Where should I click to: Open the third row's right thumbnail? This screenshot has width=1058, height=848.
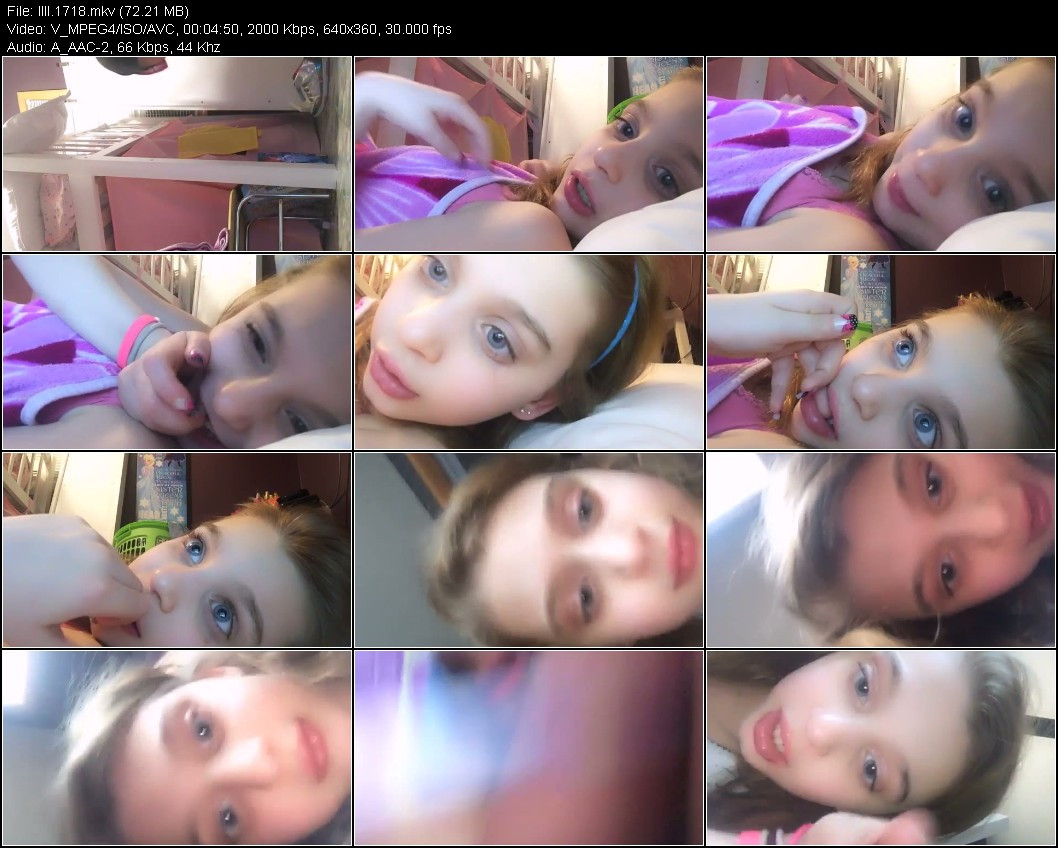coord(881,550)
